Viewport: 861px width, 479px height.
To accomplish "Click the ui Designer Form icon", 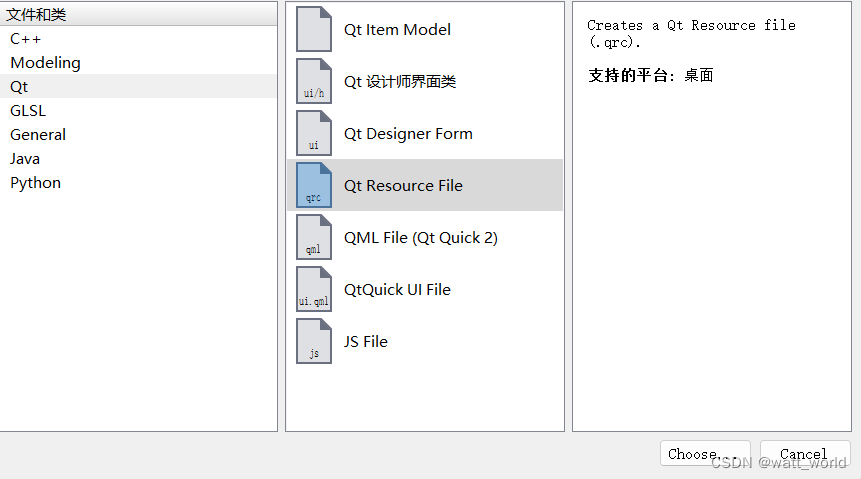I will tap(314, 133).
